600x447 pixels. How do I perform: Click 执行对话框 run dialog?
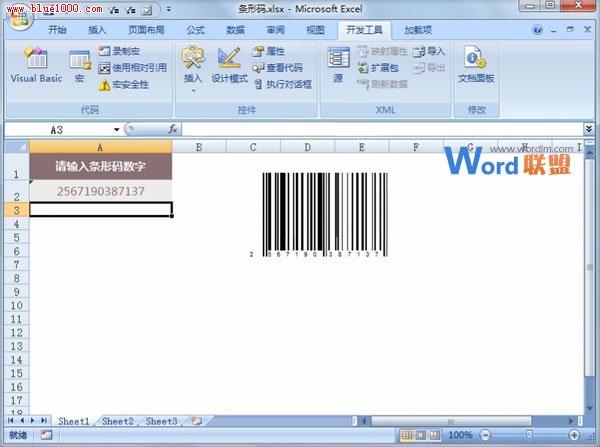pyautogui.click(x=283, y=85)
